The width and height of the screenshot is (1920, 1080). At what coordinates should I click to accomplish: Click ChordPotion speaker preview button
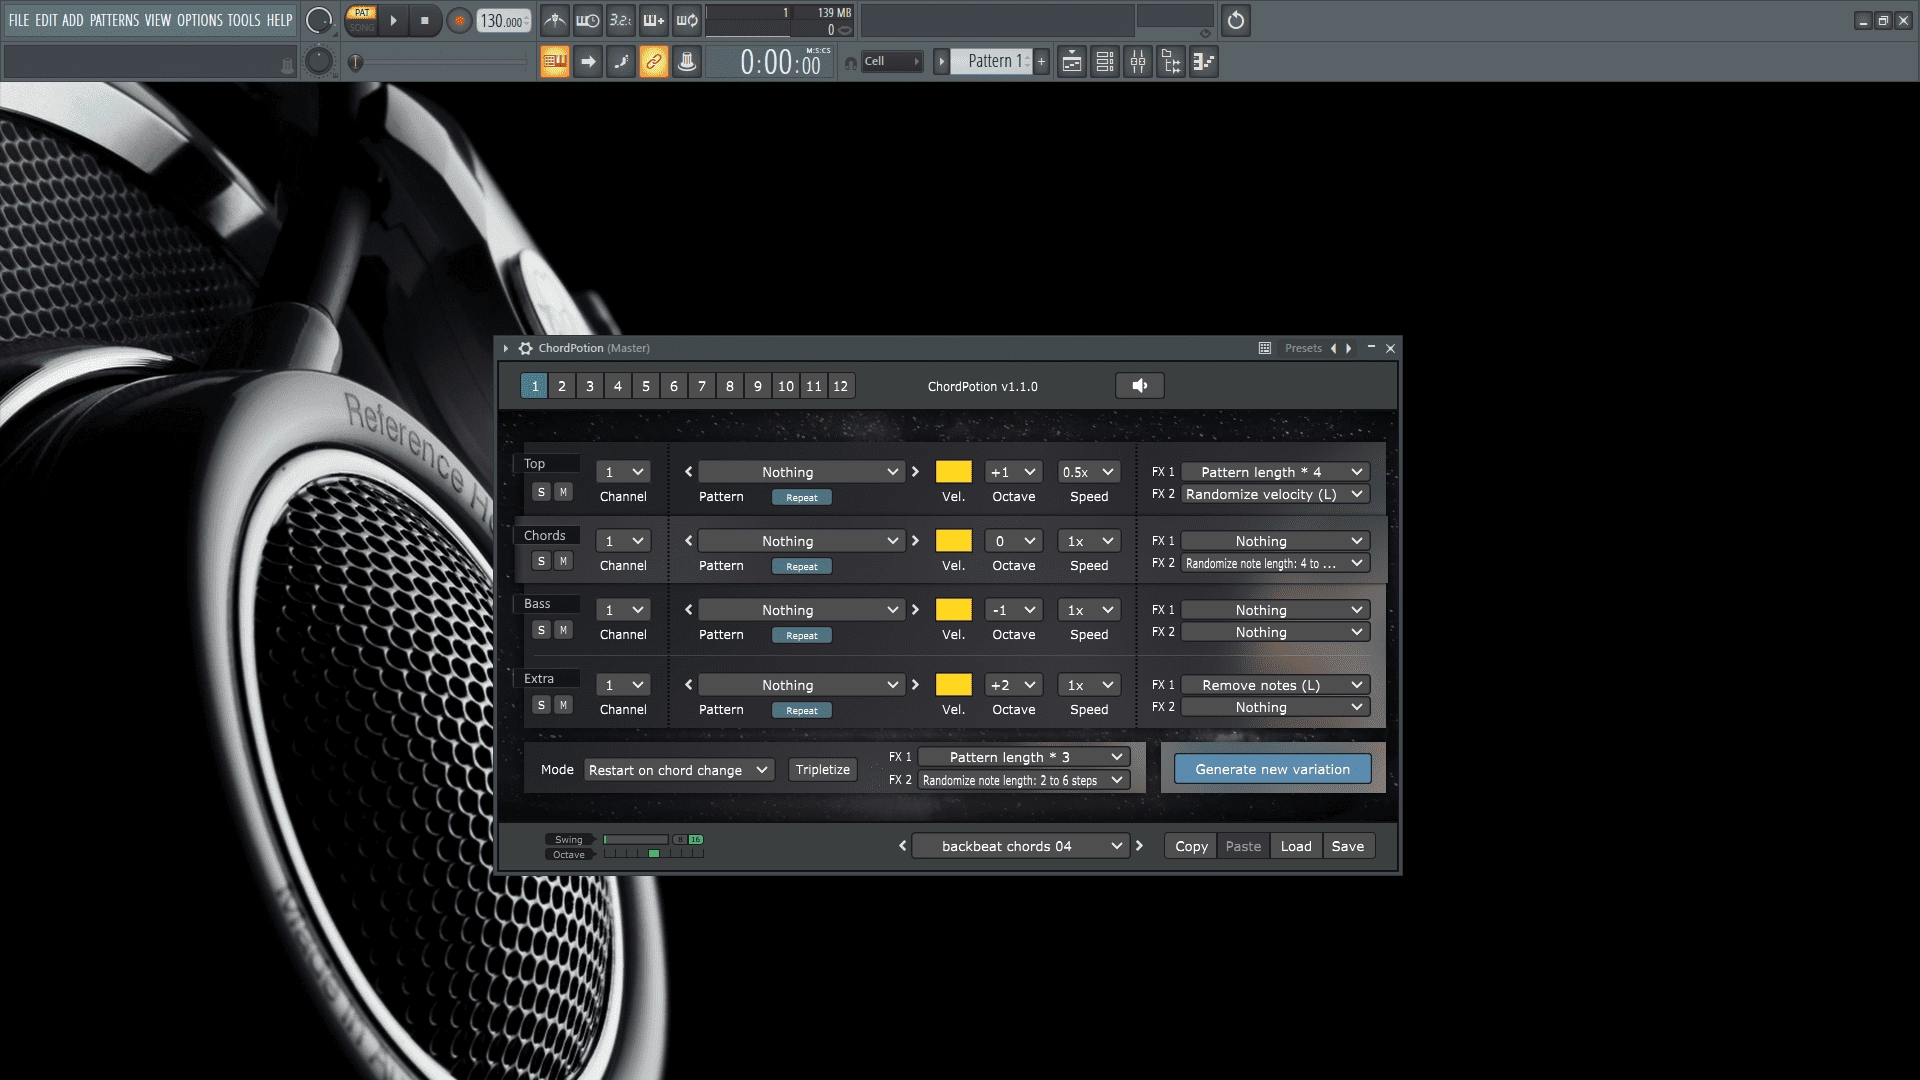tap(1140, 386)
